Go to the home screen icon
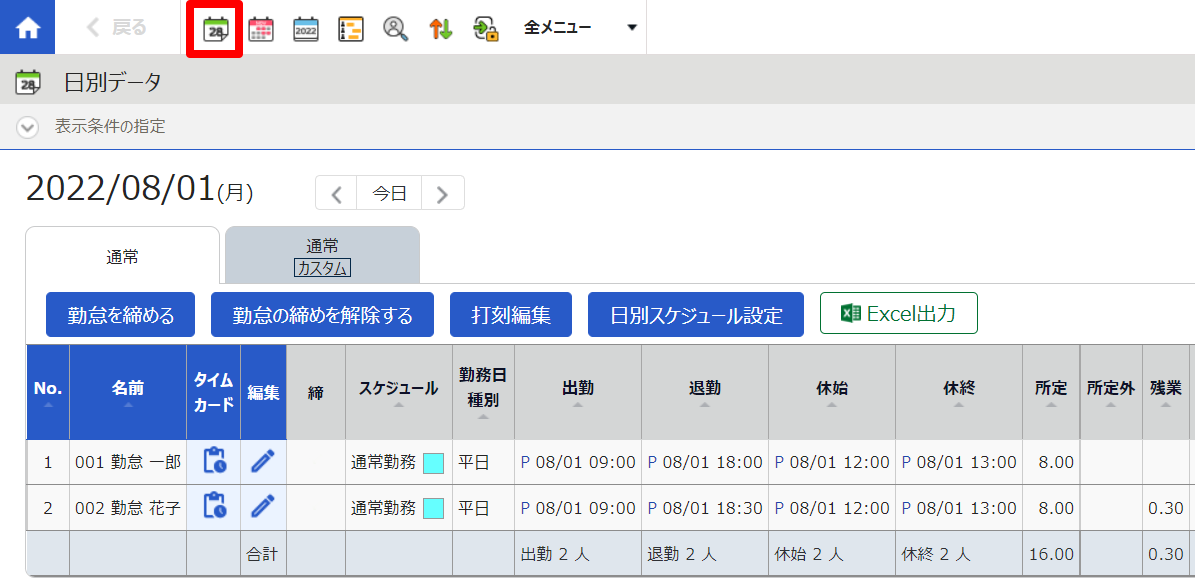Screen dimensions: 1195x582 pyautogui.click(x=27, y=27)
